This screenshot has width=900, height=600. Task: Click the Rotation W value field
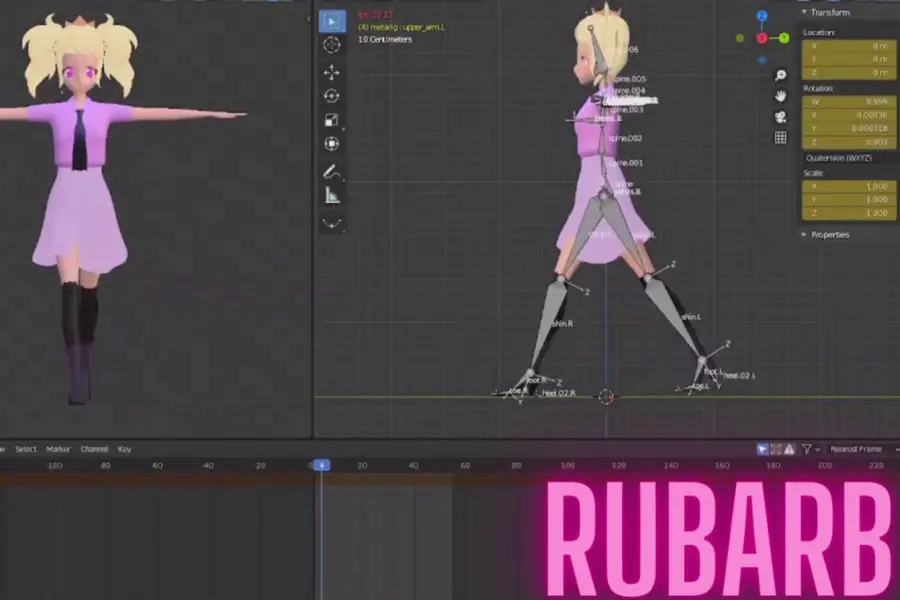point(849,102)
